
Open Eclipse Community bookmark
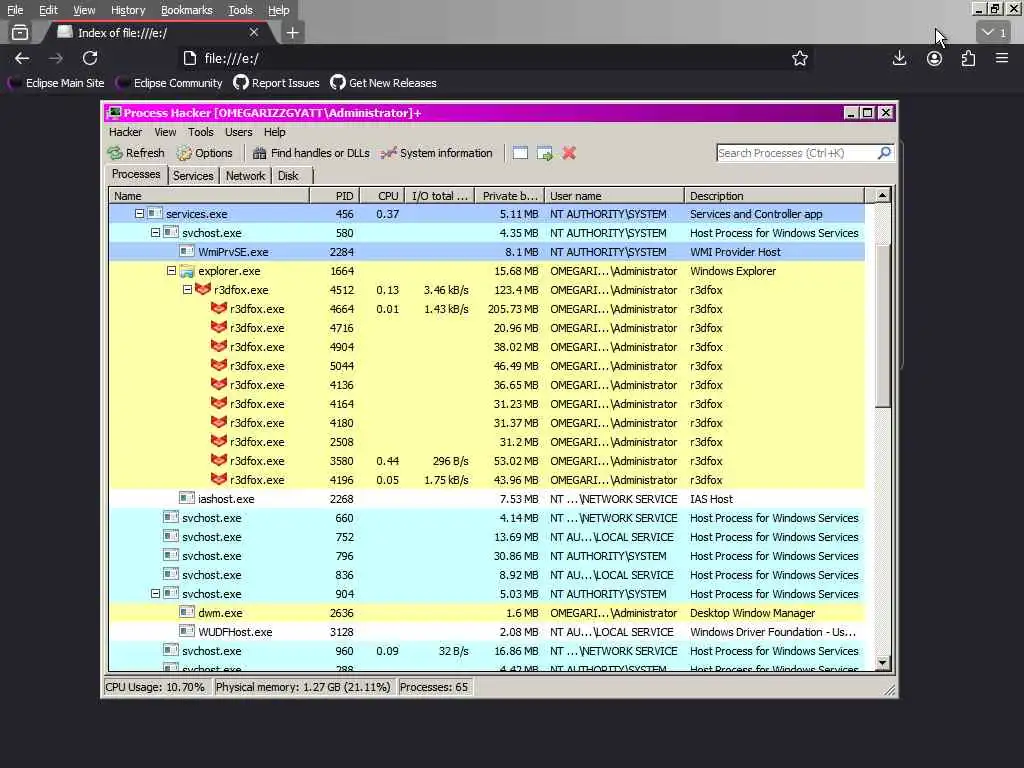(x=169, y=83)
